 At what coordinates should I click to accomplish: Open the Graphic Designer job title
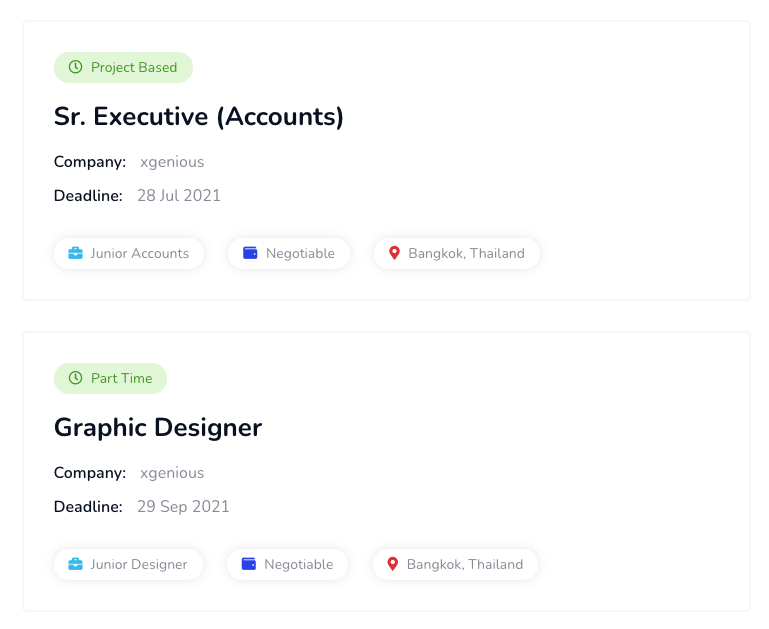tap(158, 428)
